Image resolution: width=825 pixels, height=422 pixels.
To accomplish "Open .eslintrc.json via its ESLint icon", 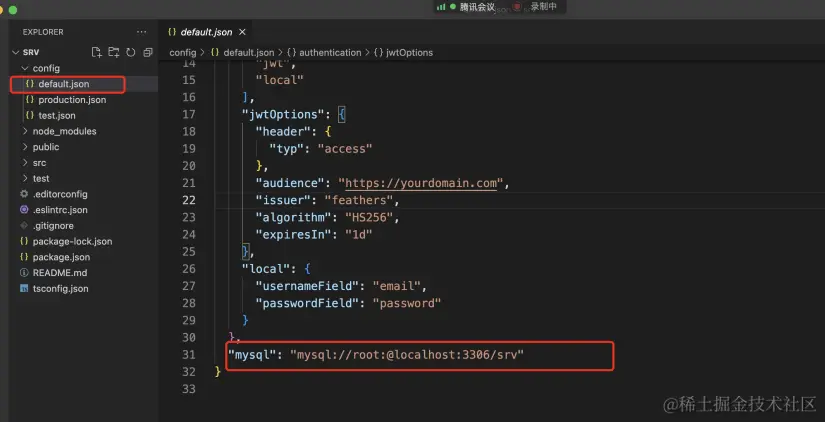I will pos(24,210).
